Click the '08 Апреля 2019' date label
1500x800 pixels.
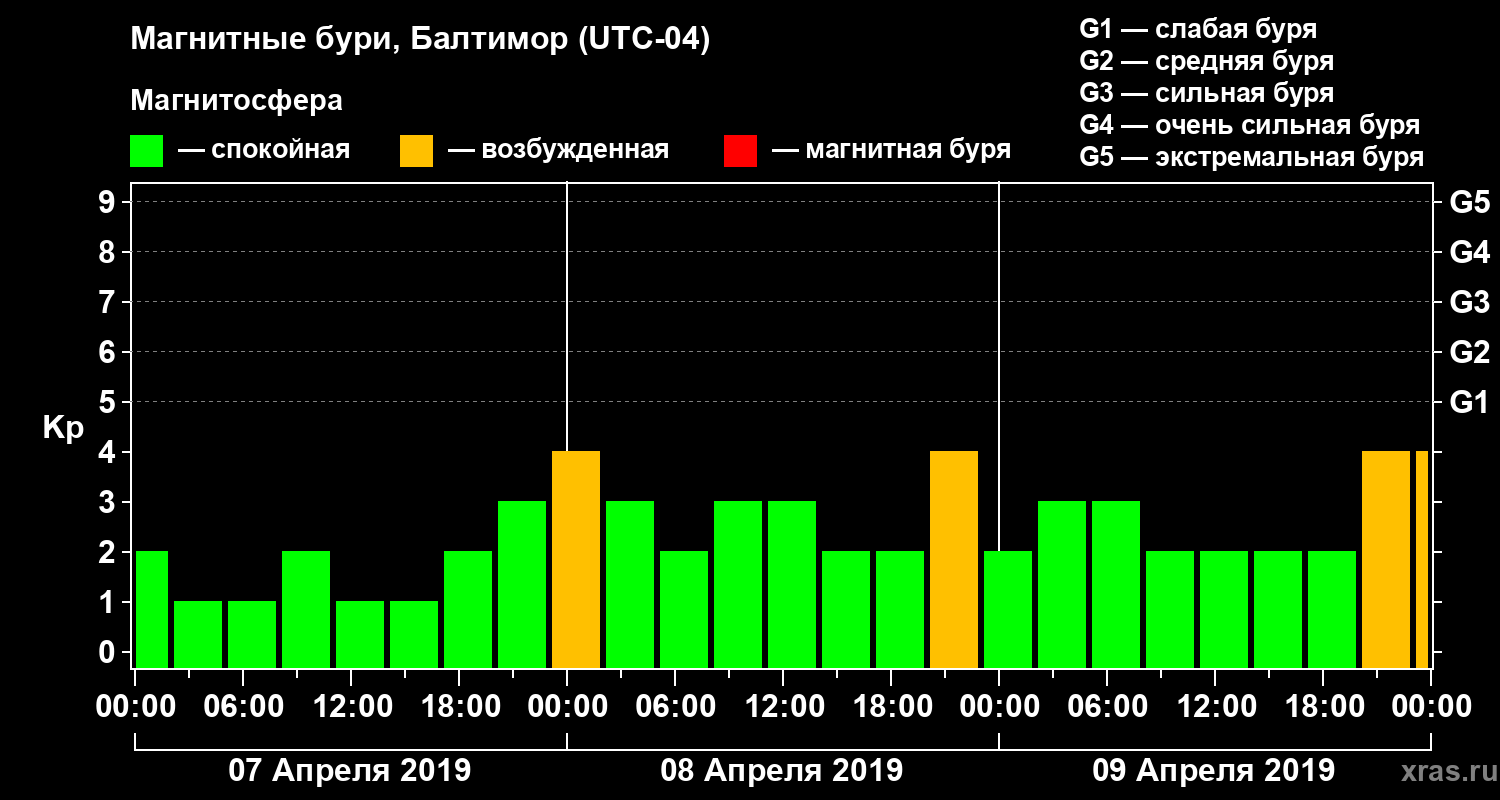click(x=782, y=771)
